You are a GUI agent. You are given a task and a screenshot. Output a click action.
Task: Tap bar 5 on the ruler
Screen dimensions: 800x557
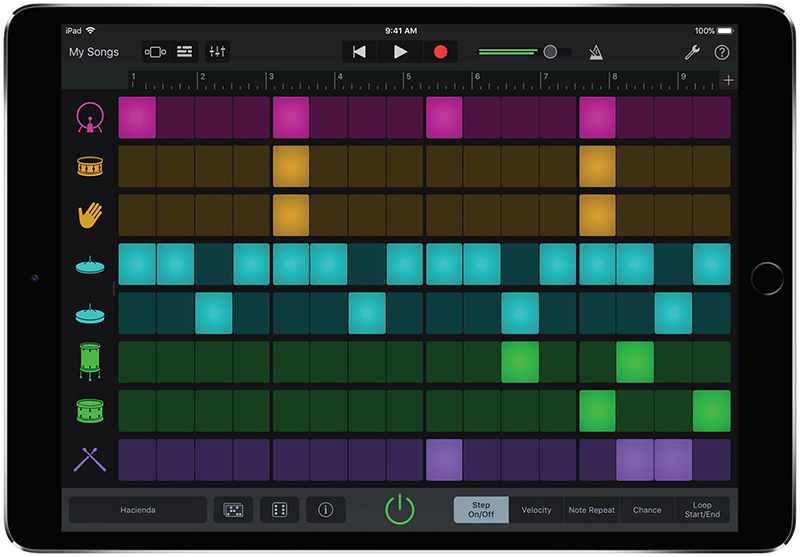pyautogui.click(x=409, y=77)
